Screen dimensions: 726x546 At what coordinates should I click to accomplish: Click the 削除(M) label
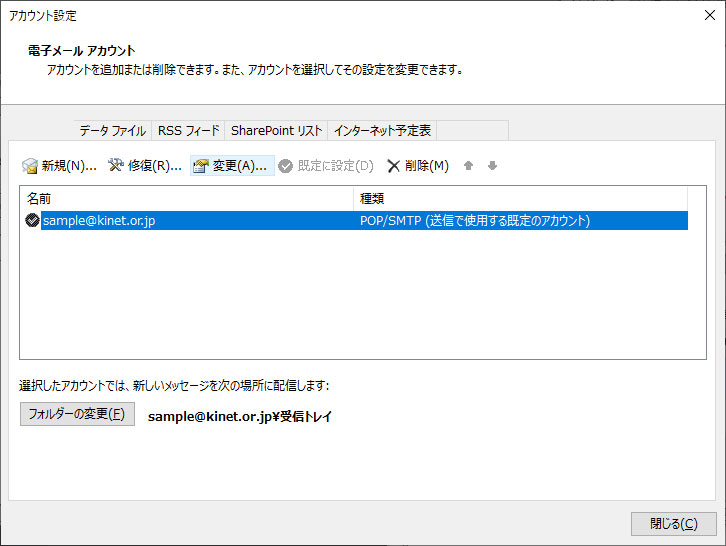click(x=426, y=166)
